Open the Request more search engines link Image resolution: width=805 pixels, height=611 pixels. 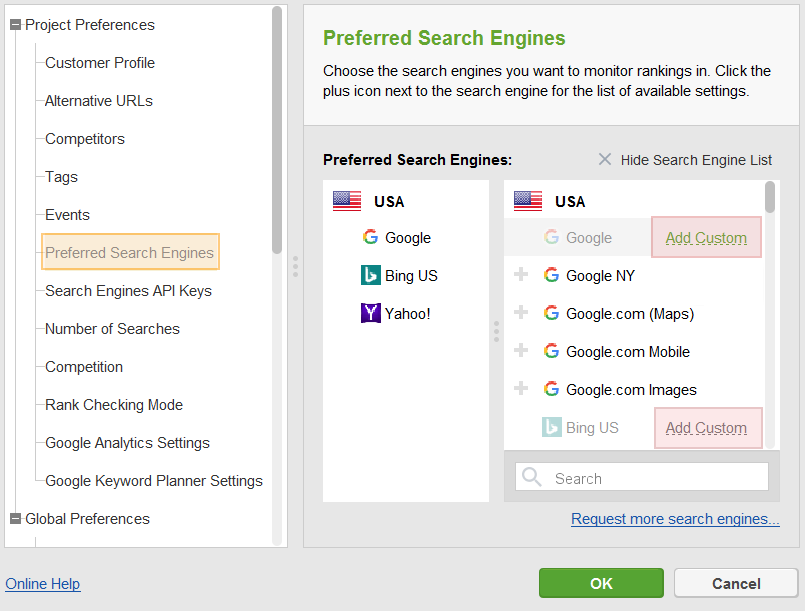point(675,519)
